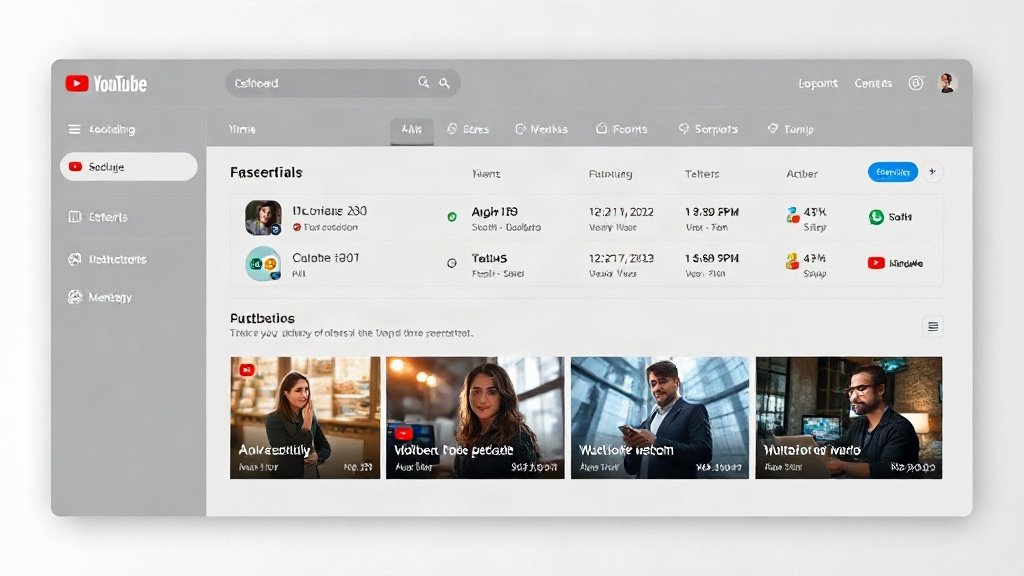Click the green status icon in the first row
This screenshot has width=1024, height=576.
tap(451, 217)
